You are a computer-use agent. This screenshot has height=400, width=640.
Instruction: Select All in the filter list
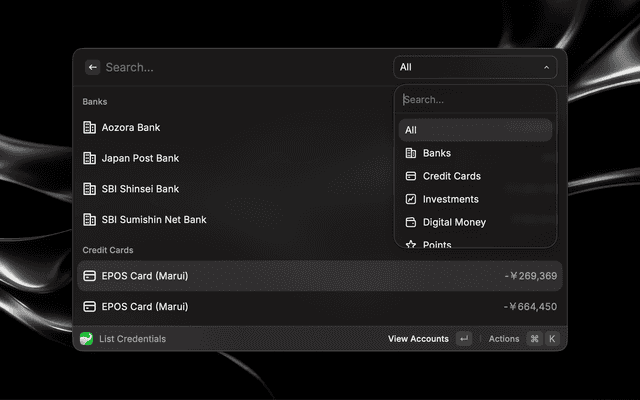pyautogui.click(x=475, y=130)
